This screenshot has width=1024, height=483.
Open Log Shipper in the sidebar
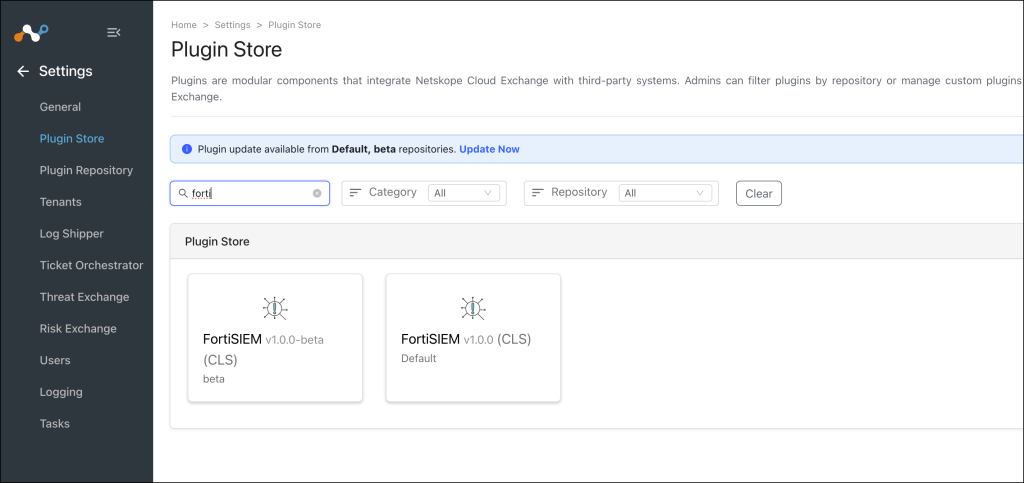click(72, 234)
